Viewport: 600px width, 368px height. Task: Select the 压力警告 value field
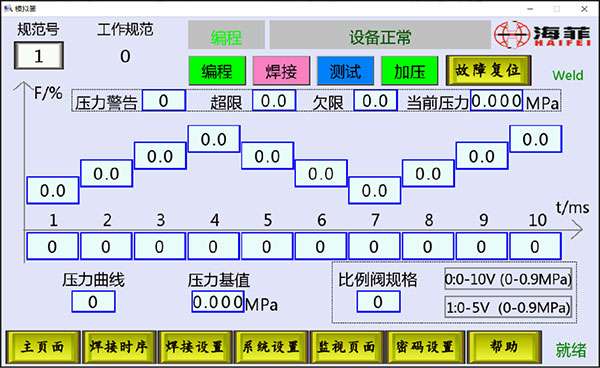(x=164, y=101)
